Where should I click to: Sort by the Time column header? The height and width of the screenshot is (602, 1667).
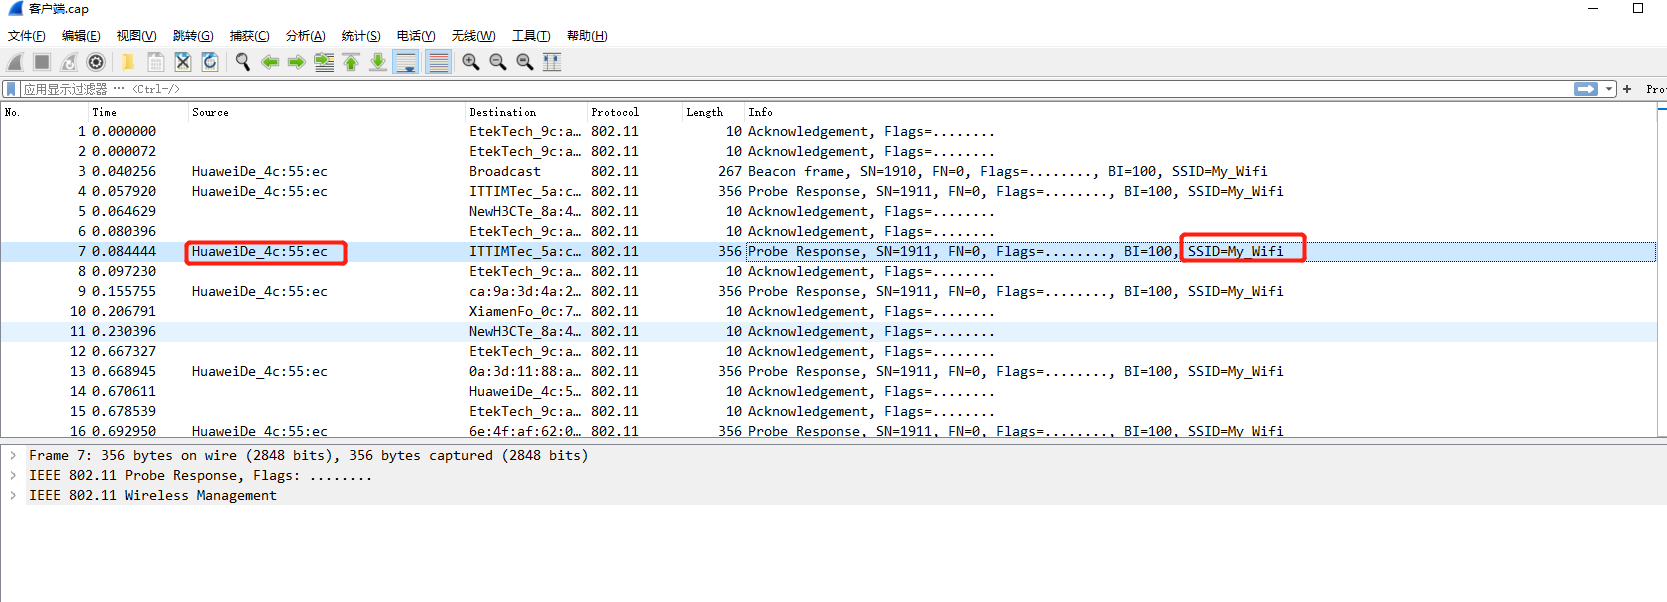[x=138, y=112]
